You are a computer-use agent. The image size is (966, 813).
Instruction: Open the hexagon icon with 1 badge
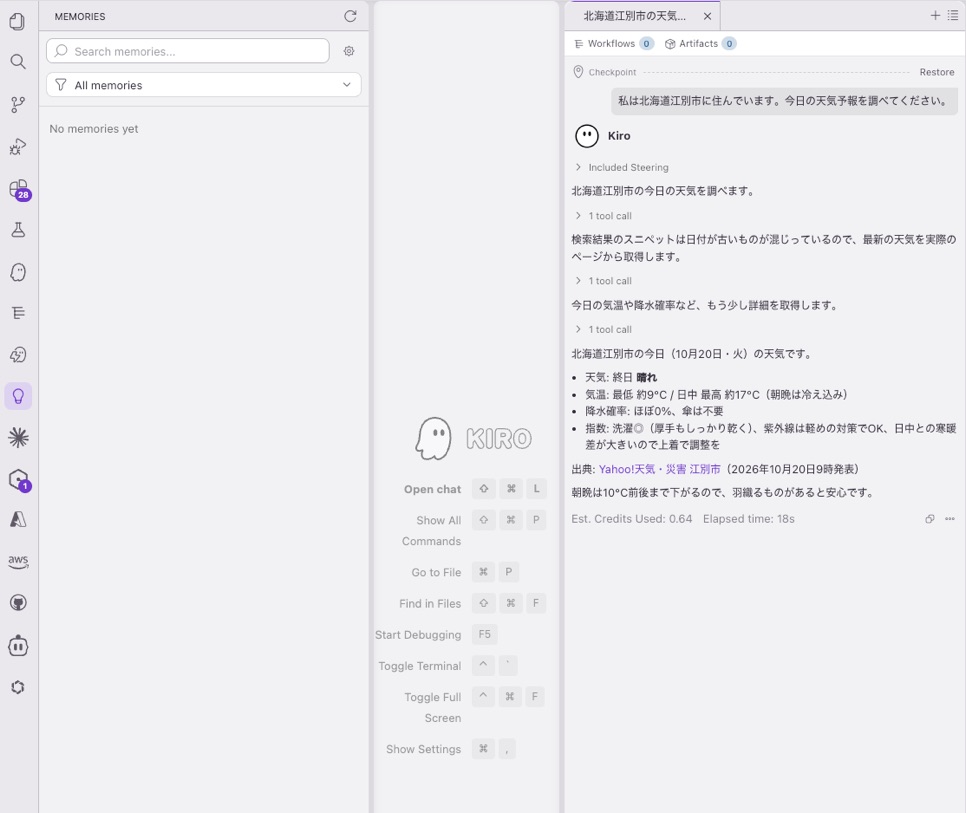tap(19, 480)
